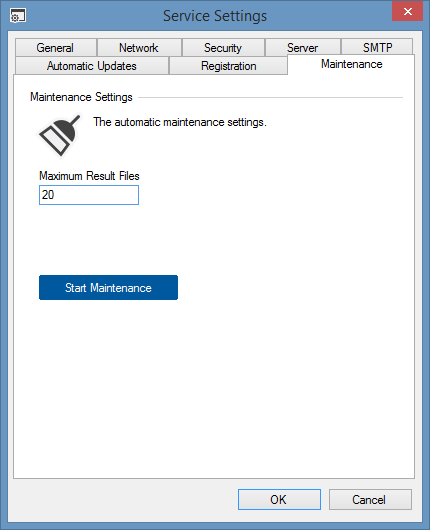Click the Service Settings window icon in title bar
430x530 pixels.
(x=18, y=16)
